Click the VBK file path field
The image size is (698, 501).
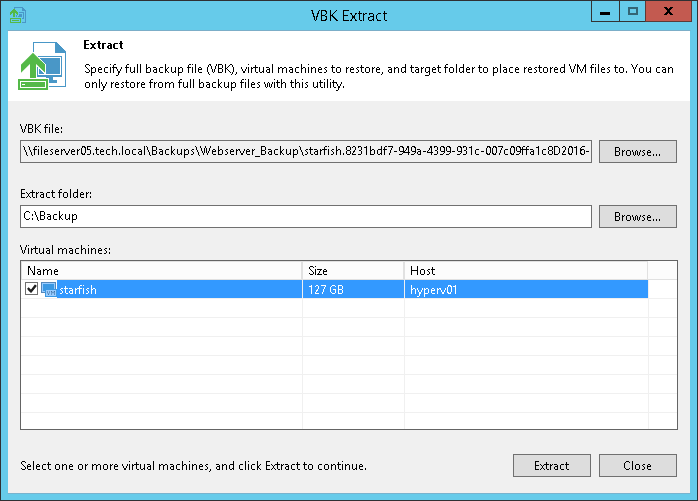[x=306, y=151]
